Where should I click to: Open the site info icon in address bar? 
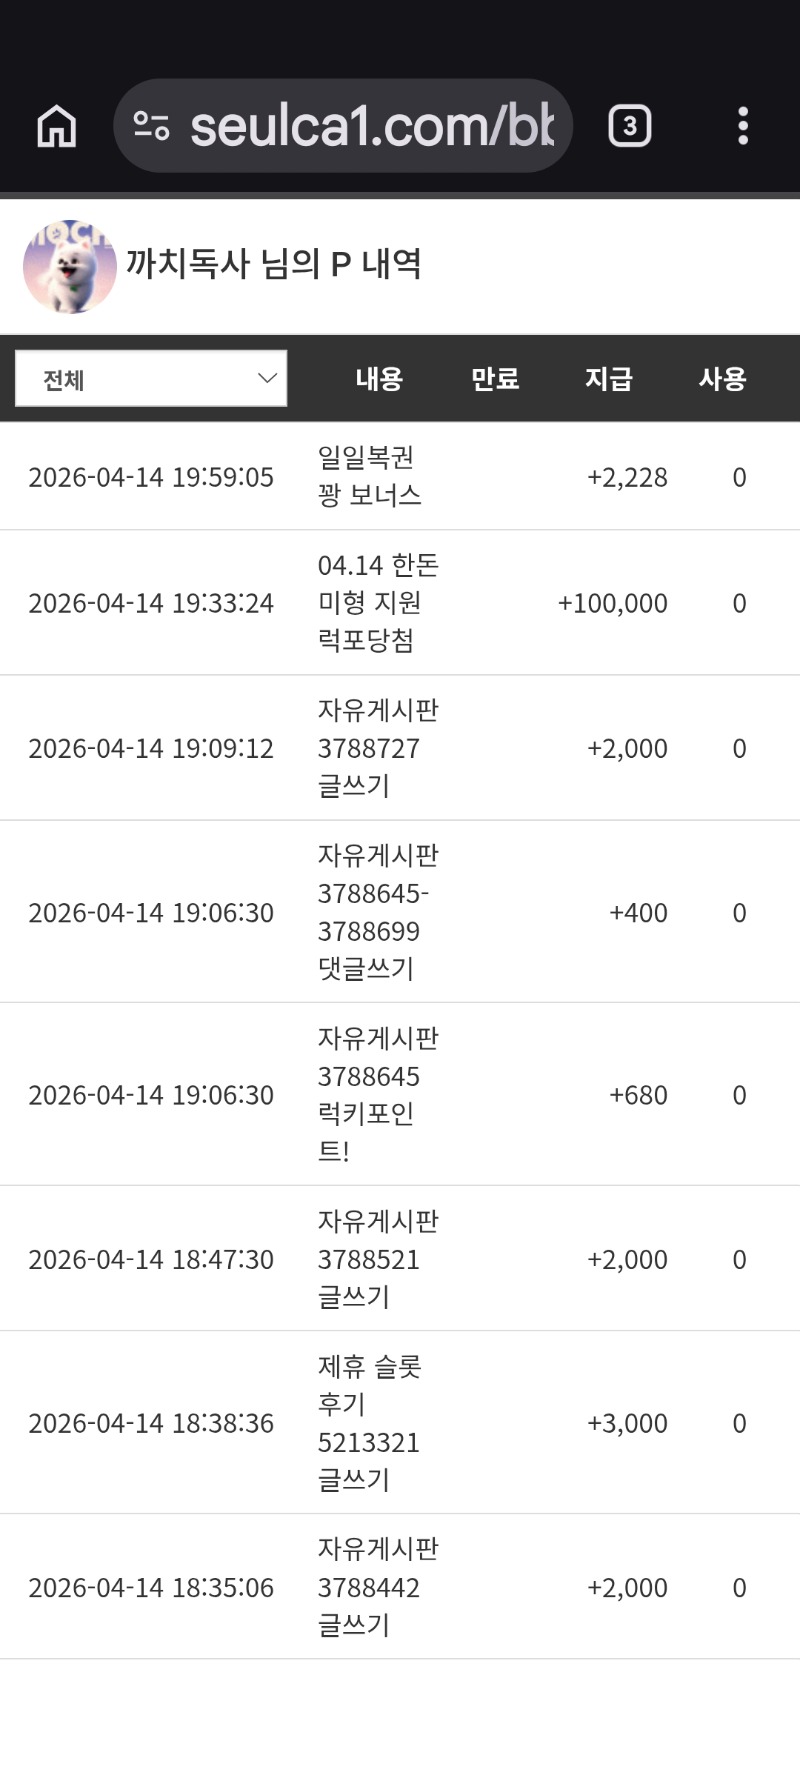(151, 127)
